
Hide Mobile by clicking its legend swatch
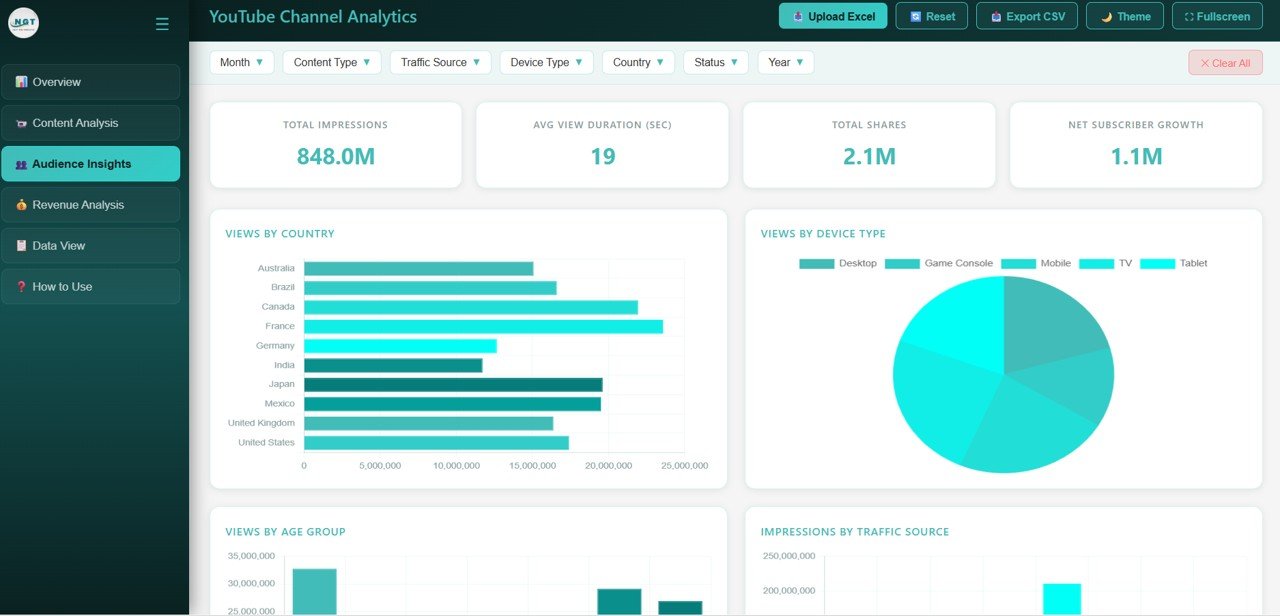tap(1018, 263)
